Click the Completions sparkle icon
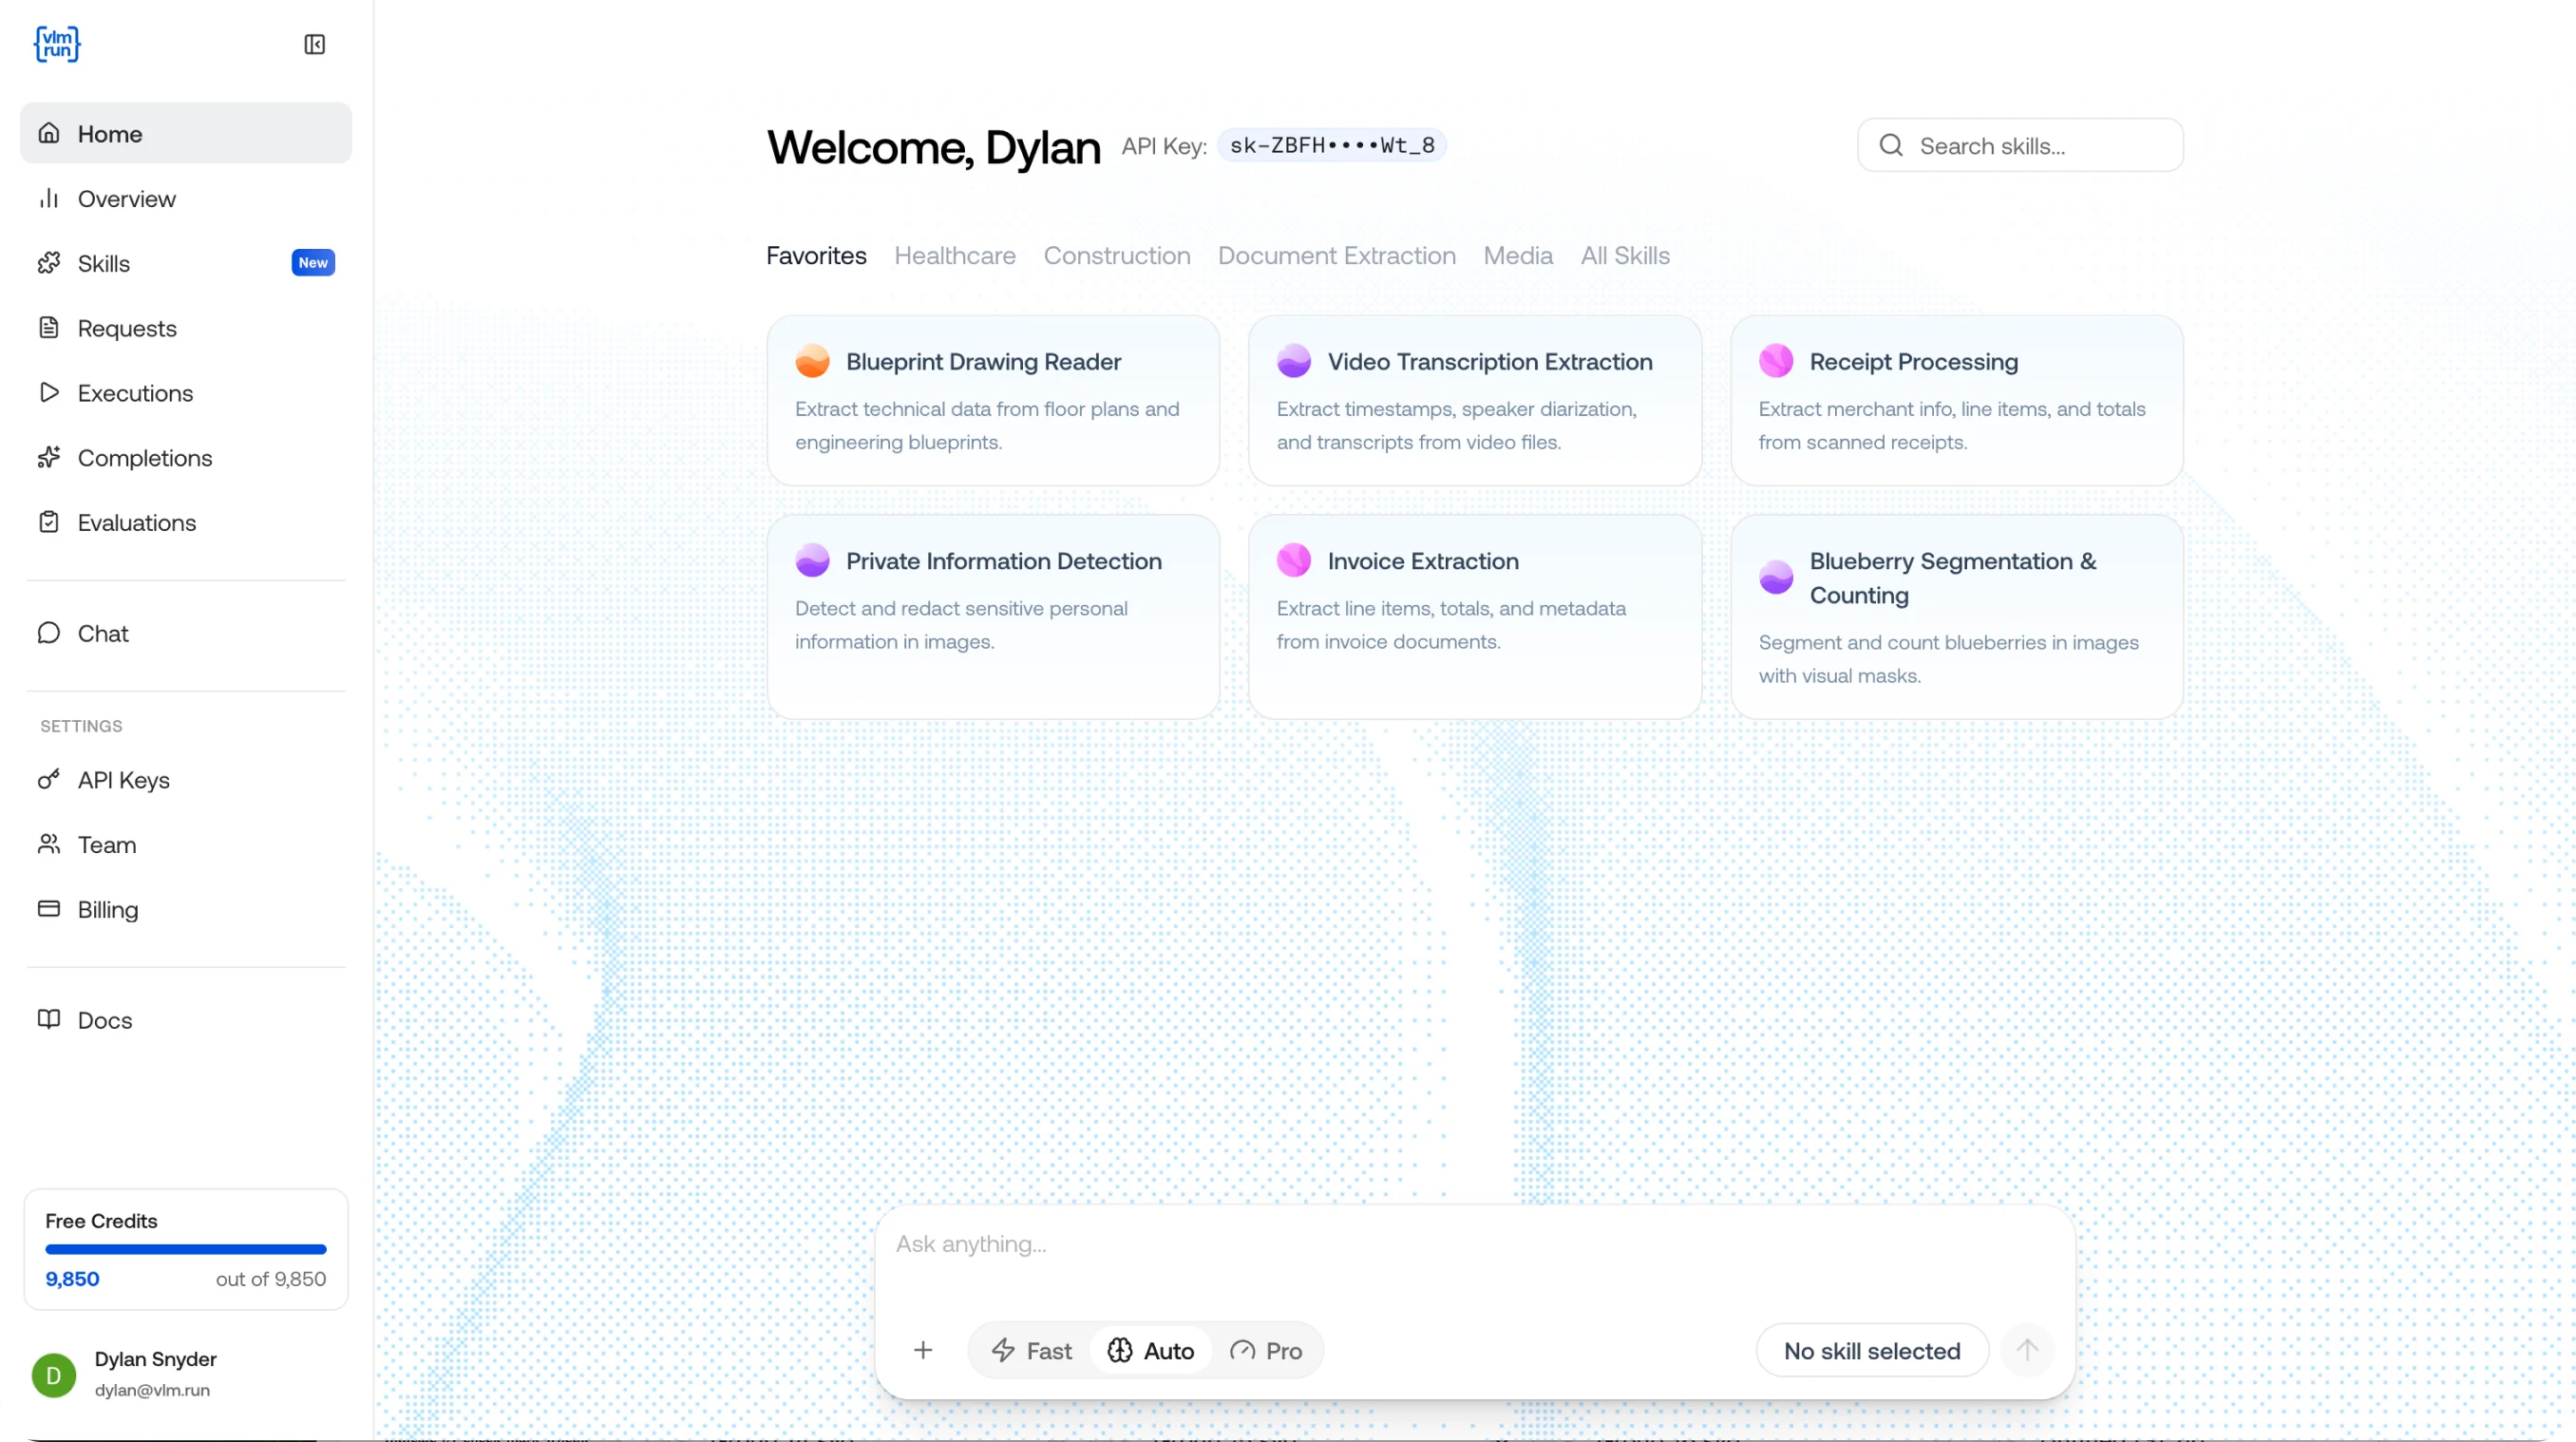2576x1442 pixels. tap(49, 457)
